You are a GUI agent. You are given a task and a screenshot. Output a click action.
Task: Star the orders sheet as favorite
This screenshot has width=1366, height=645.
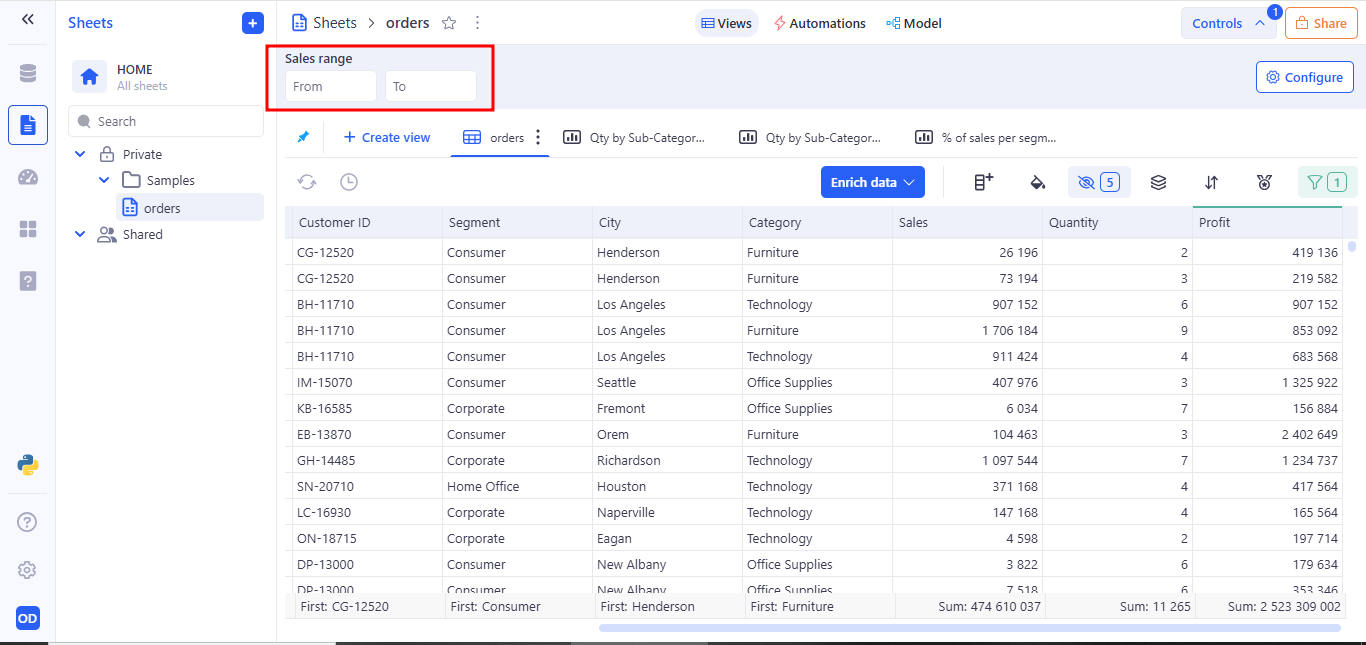[449, 23]
